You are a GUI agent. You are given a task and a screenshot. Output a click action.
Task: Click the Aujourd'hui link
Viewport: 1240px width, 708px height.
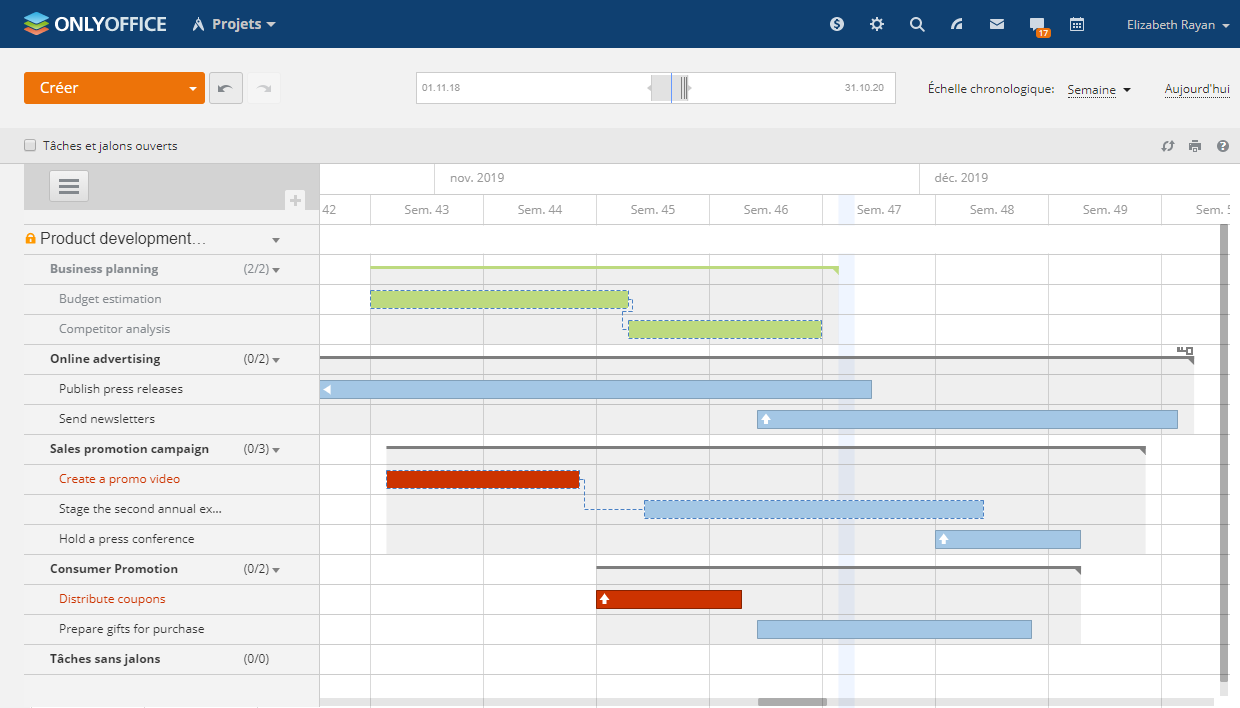point(1196,89)
